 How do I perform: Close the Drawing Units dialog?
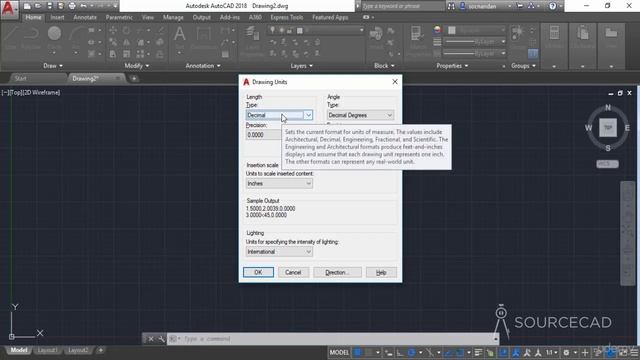click(395, 82)
